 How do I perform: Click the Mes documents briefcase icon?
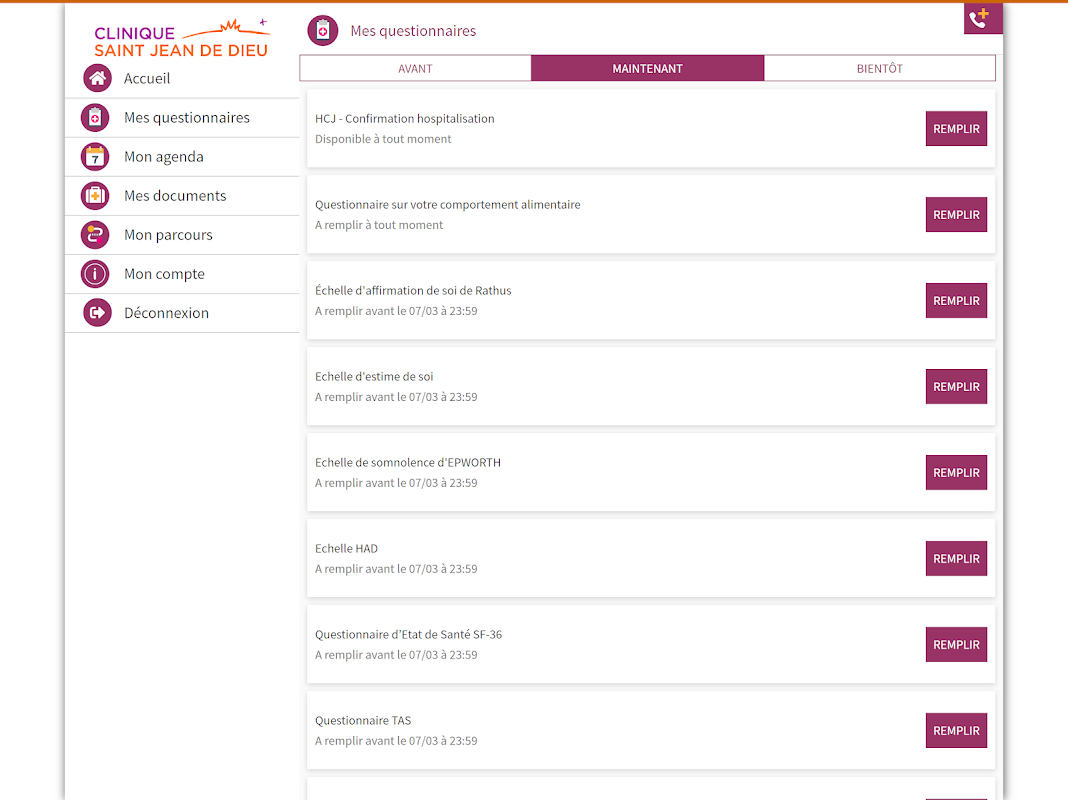pyautogui.click(x=95, y=196)
